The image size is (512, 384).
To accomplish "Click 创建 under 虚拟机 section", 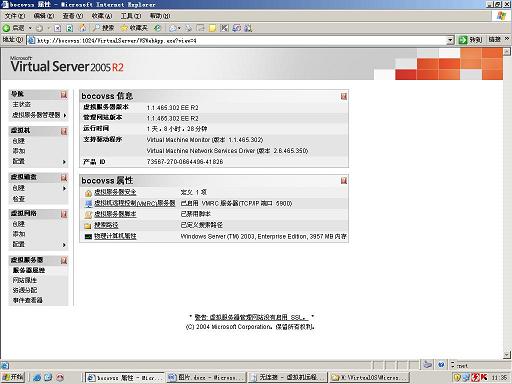I will 19,141.
